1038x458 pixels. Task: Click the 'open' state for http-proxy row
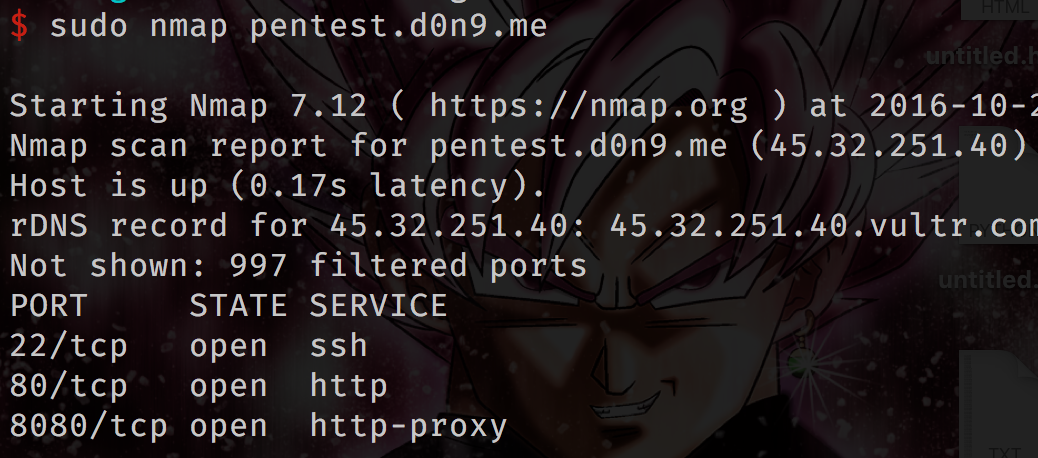[228, 426]
